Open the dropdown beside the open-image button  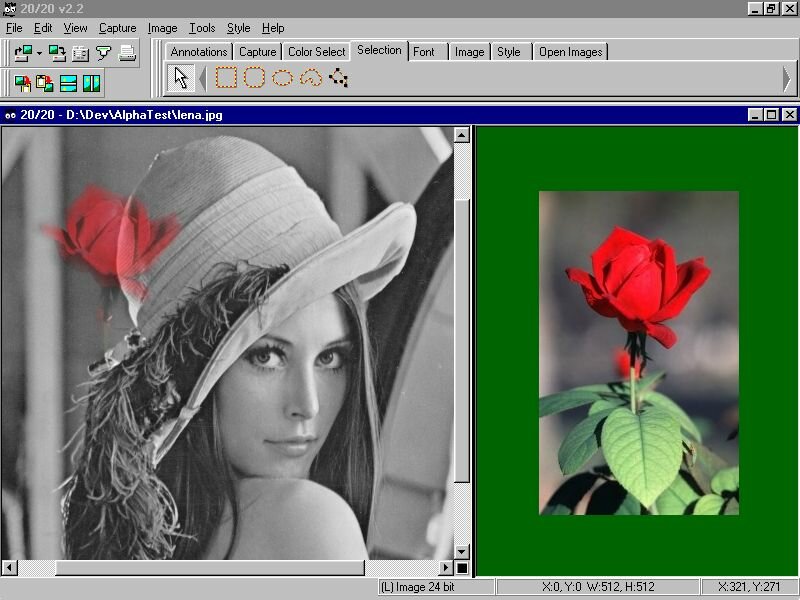40,52
